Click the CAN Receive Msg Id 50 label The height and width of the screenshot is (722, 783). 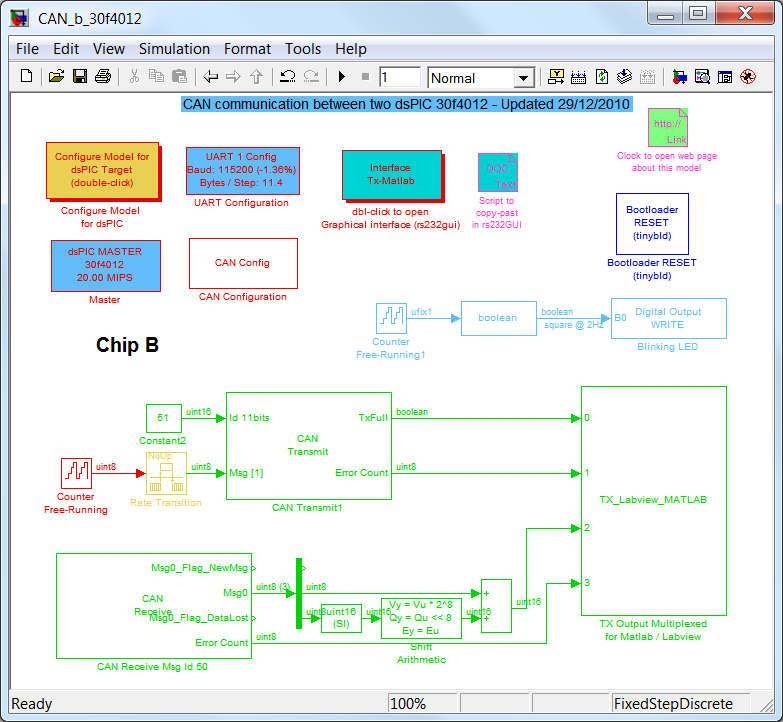click(x=152, y=667)
